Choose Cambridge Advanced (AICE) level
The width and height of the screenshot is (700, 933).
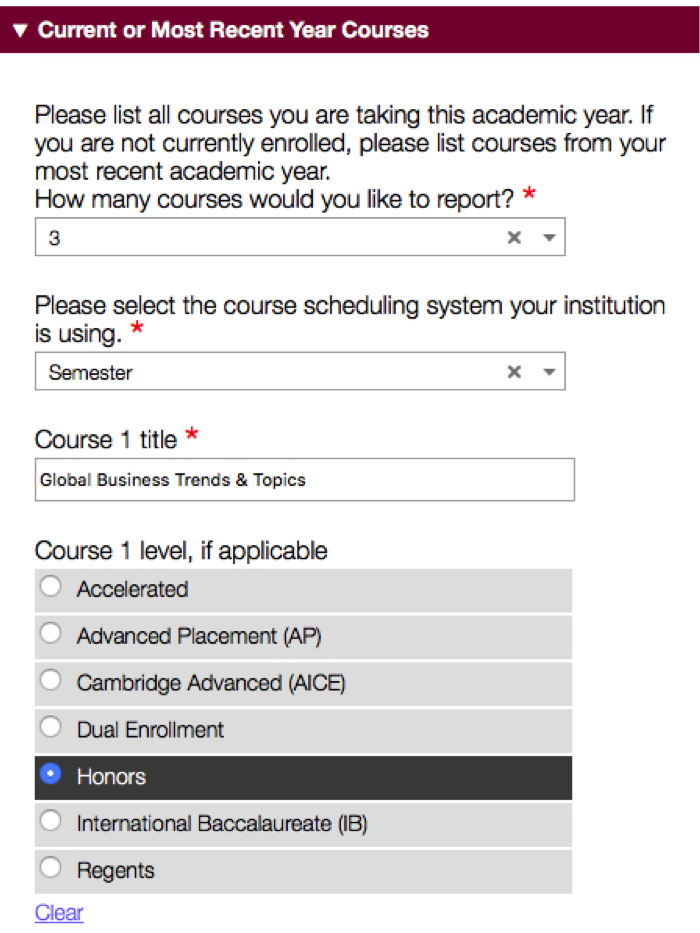(50, 681)
